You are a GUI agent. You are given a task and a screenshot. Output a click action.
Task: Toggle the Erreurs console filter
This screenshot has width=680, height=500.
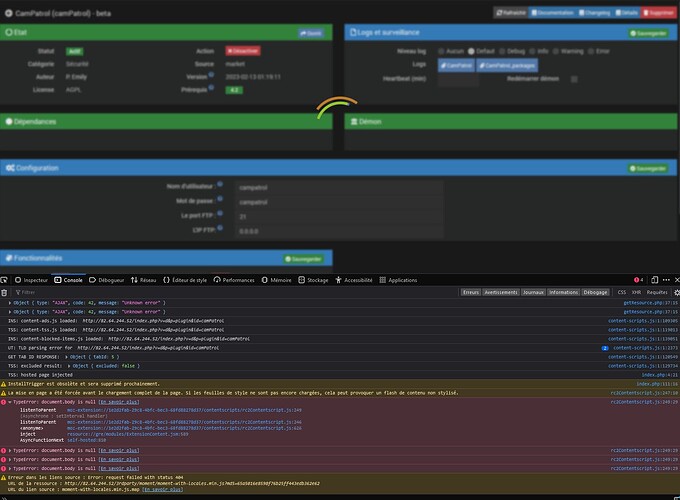471,292
